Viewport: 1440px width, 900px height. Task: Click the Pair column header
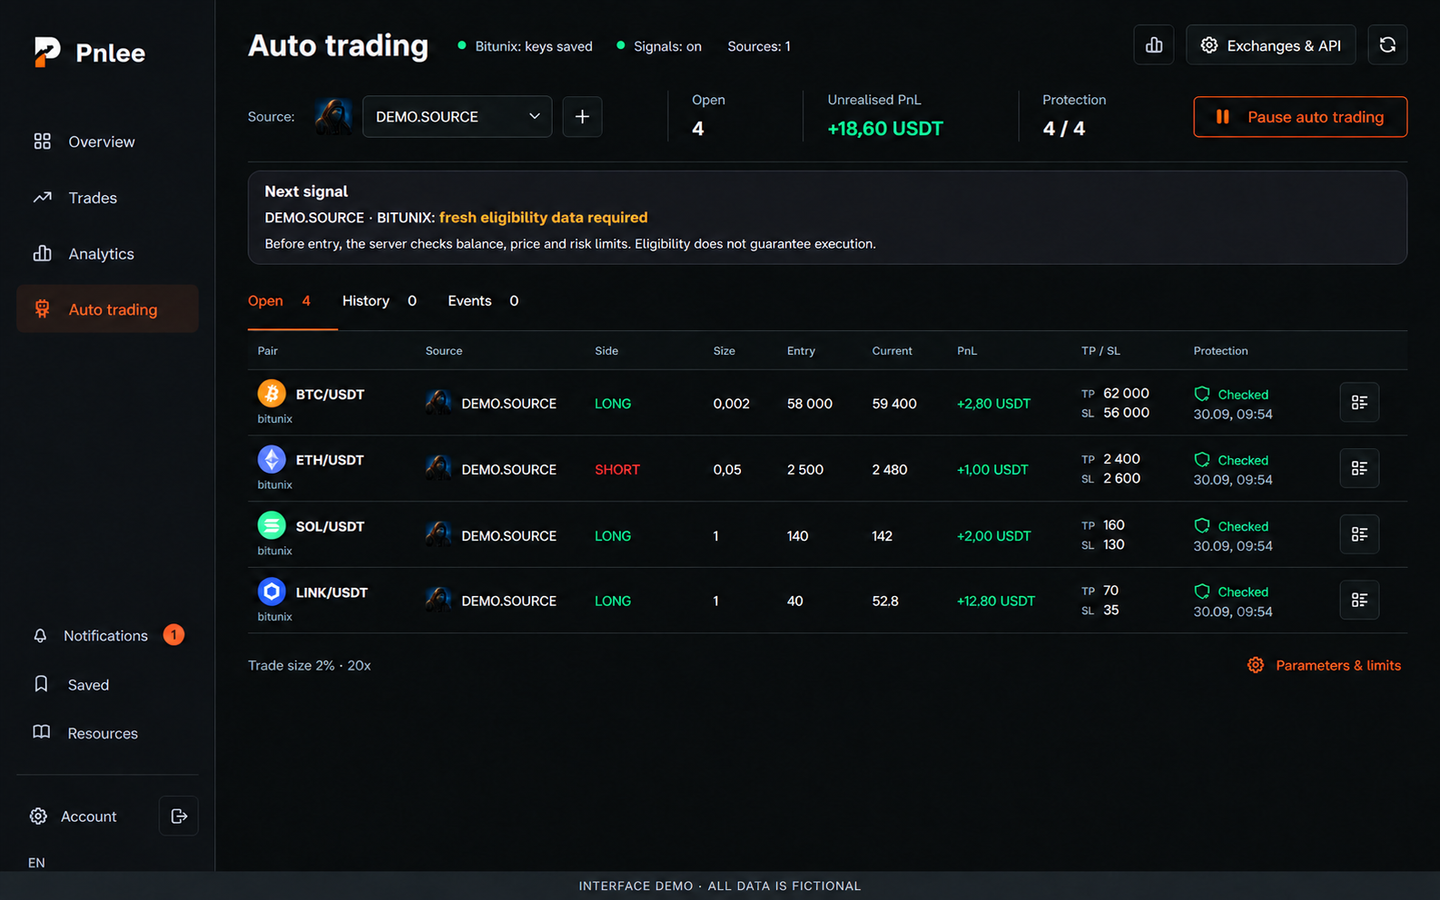click(268, 351)
